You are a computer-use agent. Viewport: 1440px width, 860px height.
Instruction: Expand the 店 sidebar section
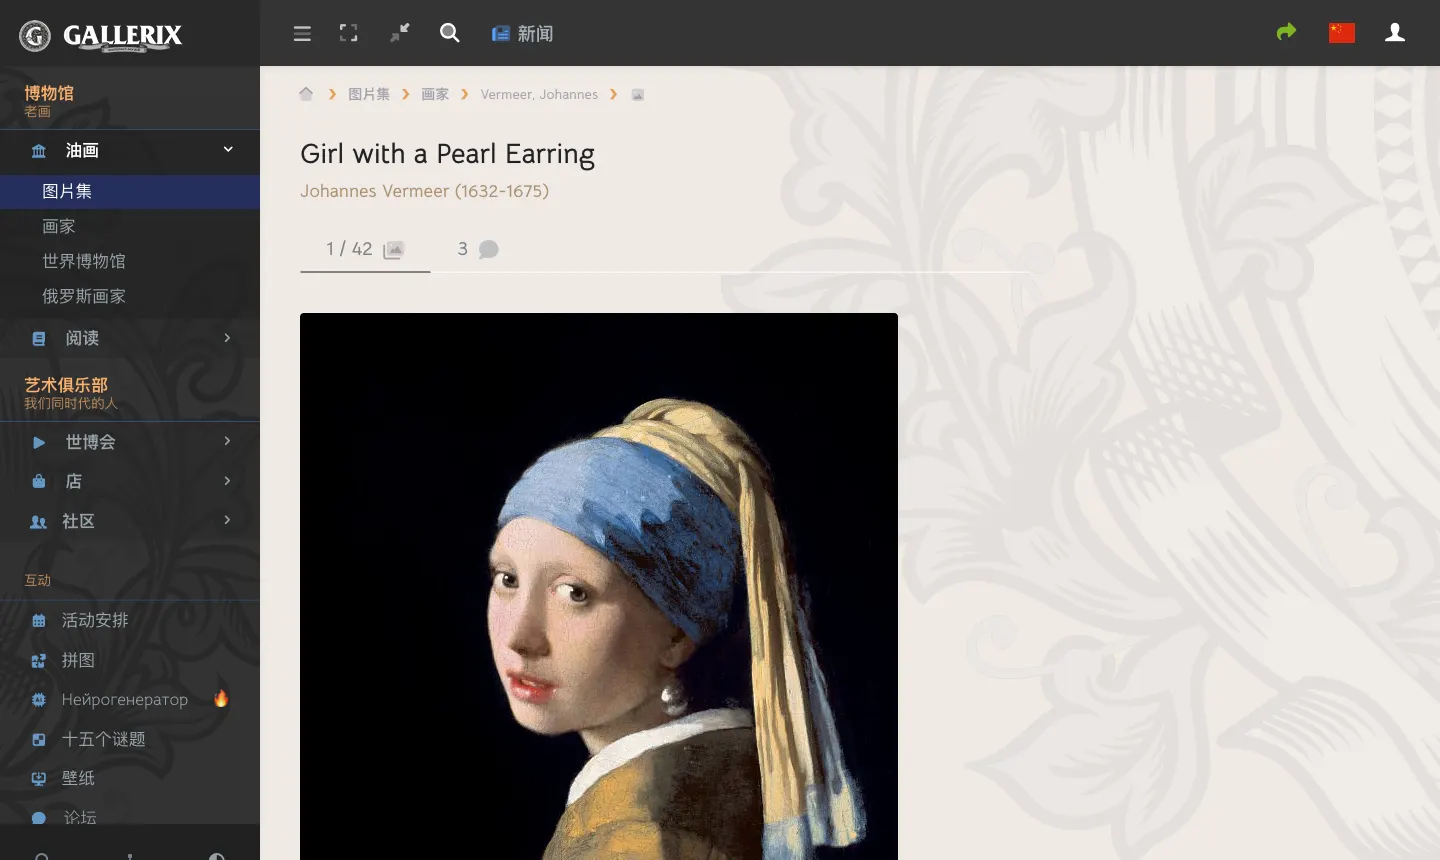click(x=130, y=481)
